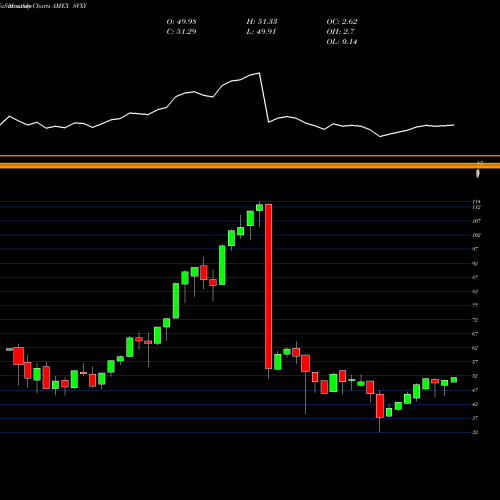Click the low price value L: 49.91
The height and width of the screenshot is (500, 500).
pos(262,32)
